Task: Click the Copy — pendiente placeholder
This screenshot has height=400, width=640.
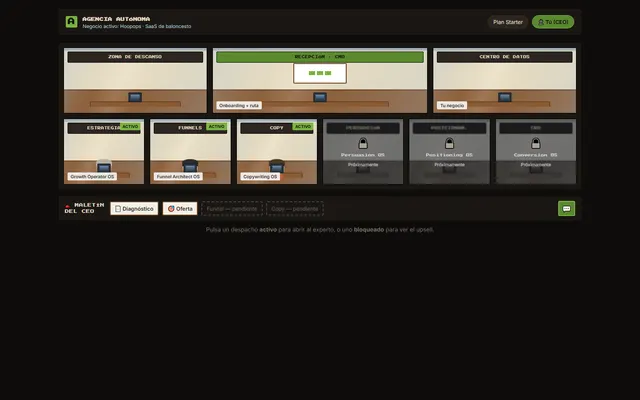Action: (x=295, y=209)
